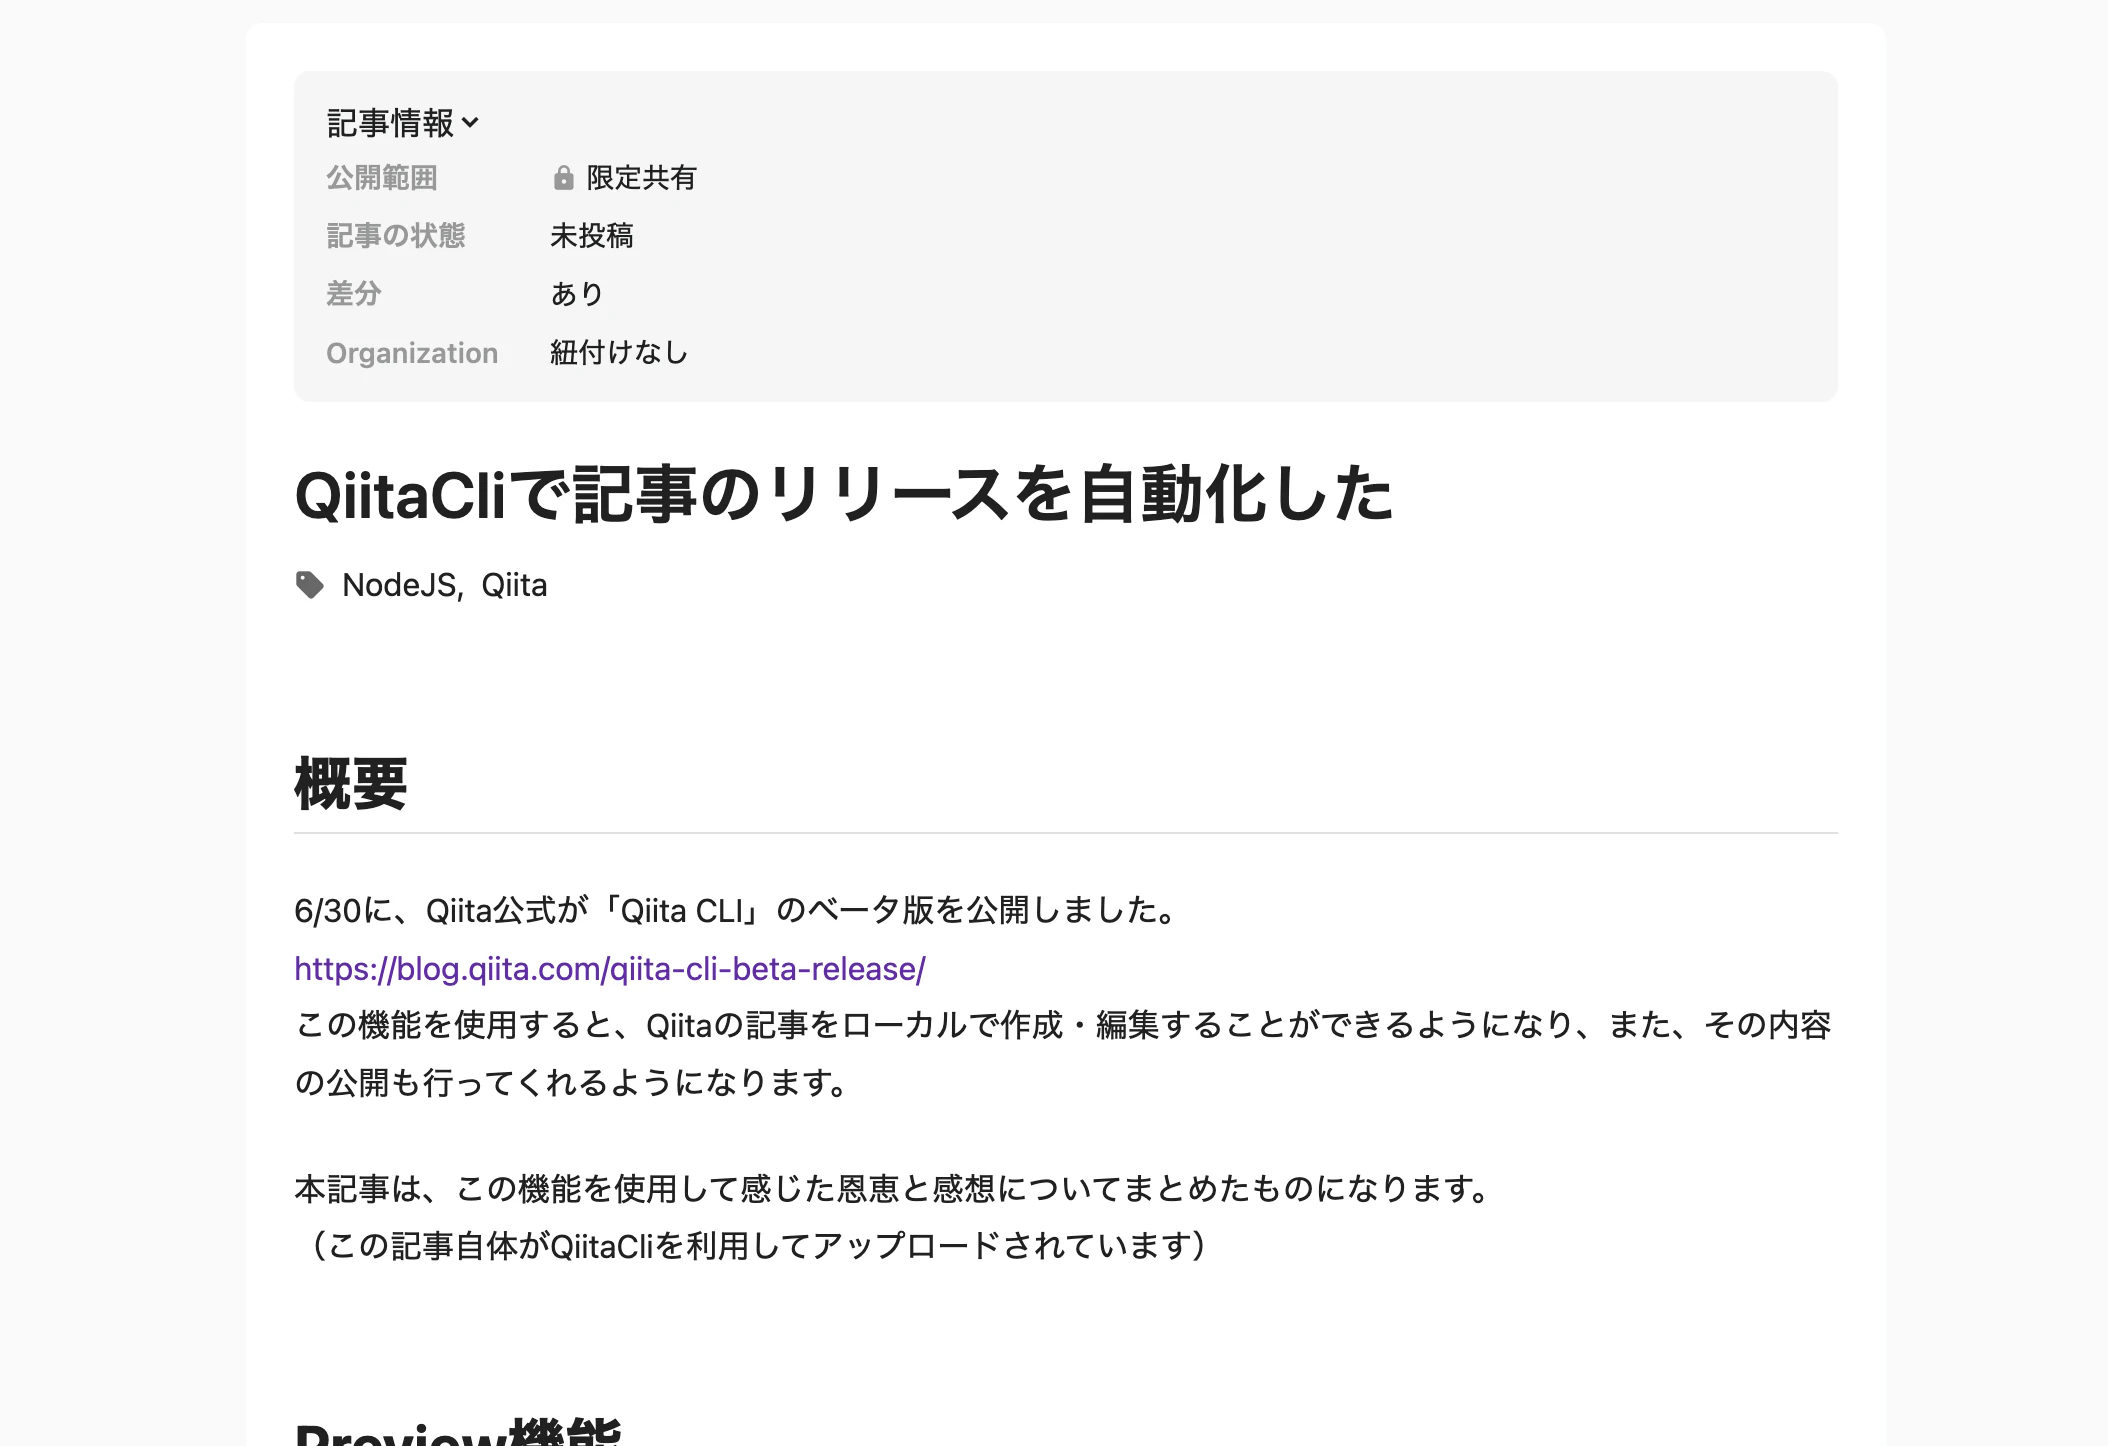
Task: Click the tag icon before NodeJS
Action: (310, 585)
